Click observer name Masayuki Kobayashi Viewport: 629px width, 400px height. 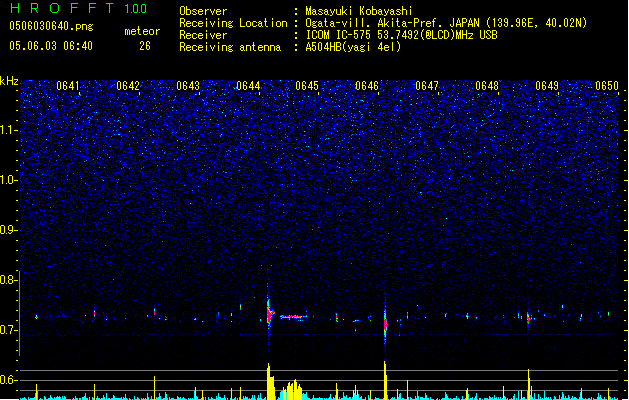click(x=359, y=11)
